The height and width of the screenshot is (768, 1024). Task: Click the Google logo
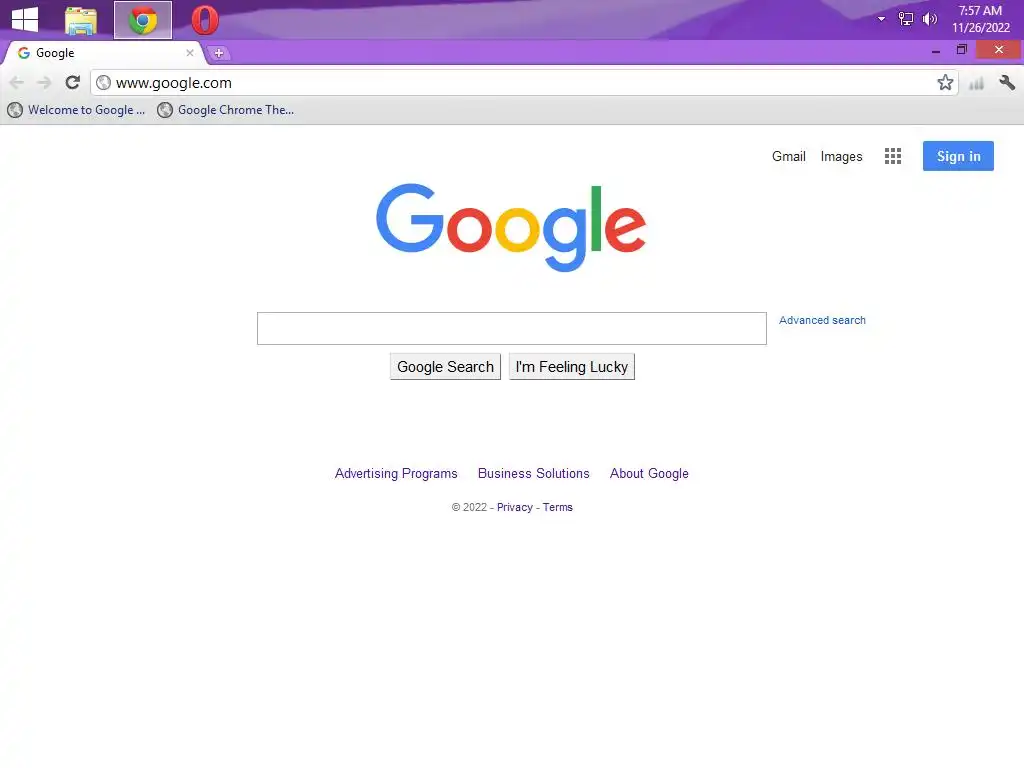pos(511,227)
